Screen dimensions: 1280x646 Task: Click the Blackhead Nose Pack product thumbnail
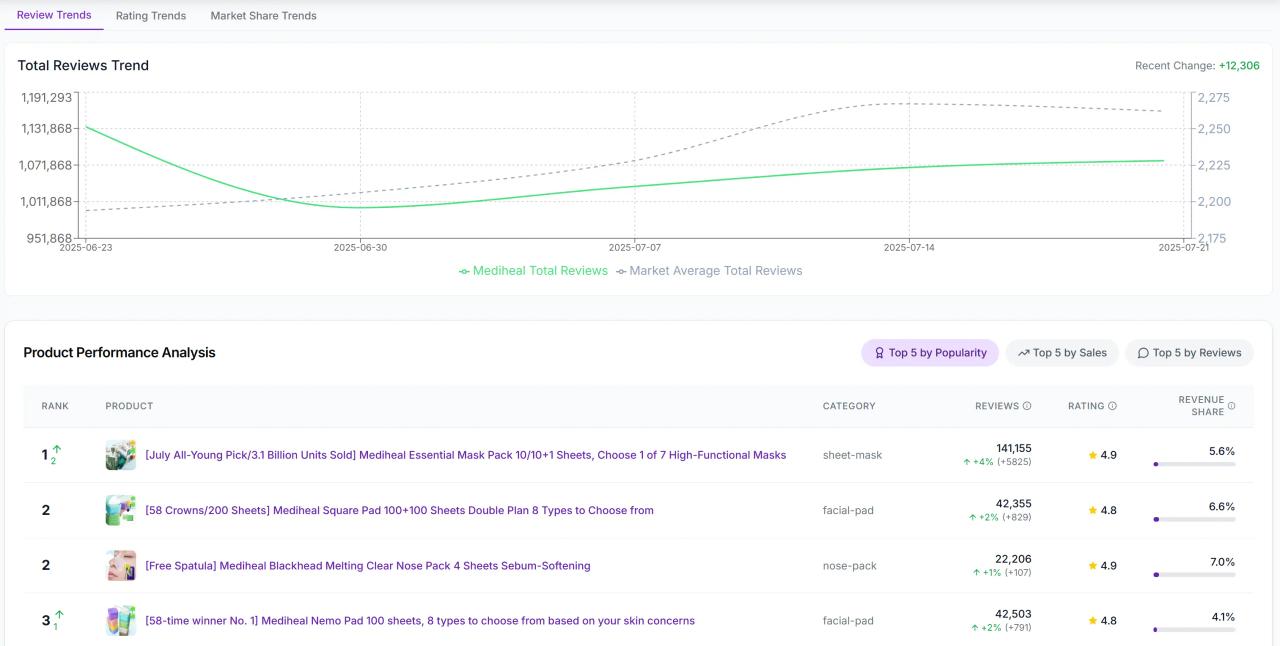121,566
